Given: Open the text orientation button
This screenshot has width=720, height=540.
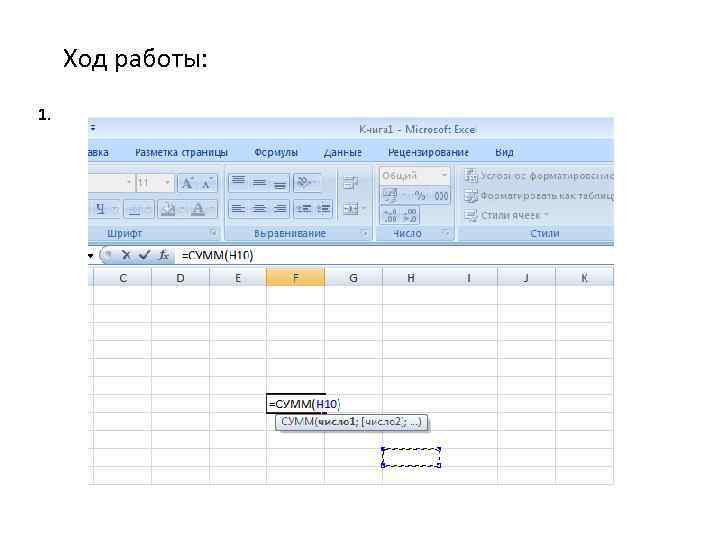Looking at the screenshot, I should pos(308,183).
